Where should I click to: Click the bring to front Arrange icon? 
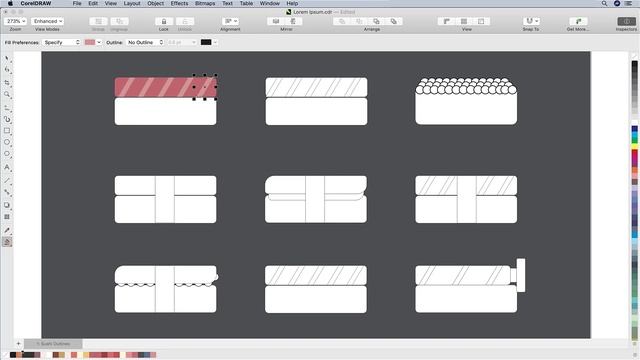[x=342, y=21]
